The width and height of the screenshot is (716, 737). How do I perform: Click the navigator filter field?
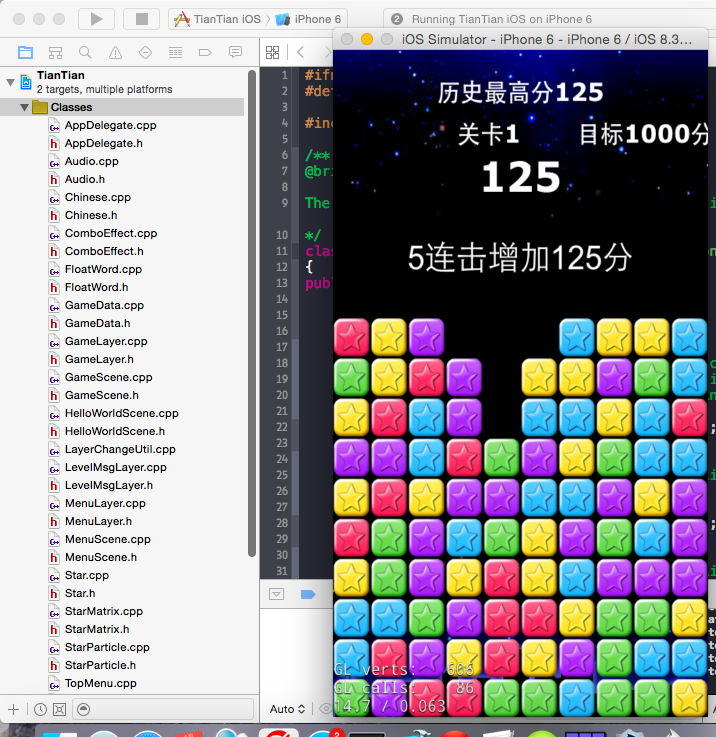coord(163,709)
